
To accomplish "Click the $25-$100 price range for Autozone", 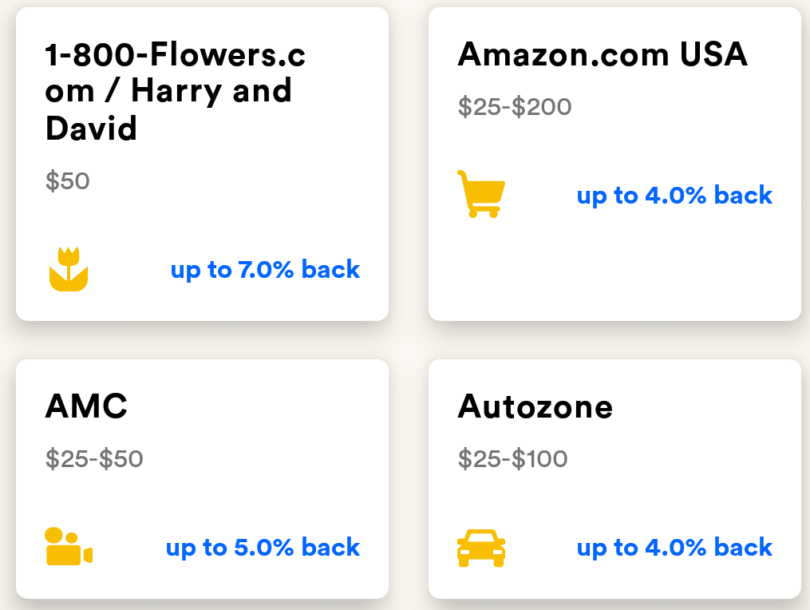I will (512, 459).
